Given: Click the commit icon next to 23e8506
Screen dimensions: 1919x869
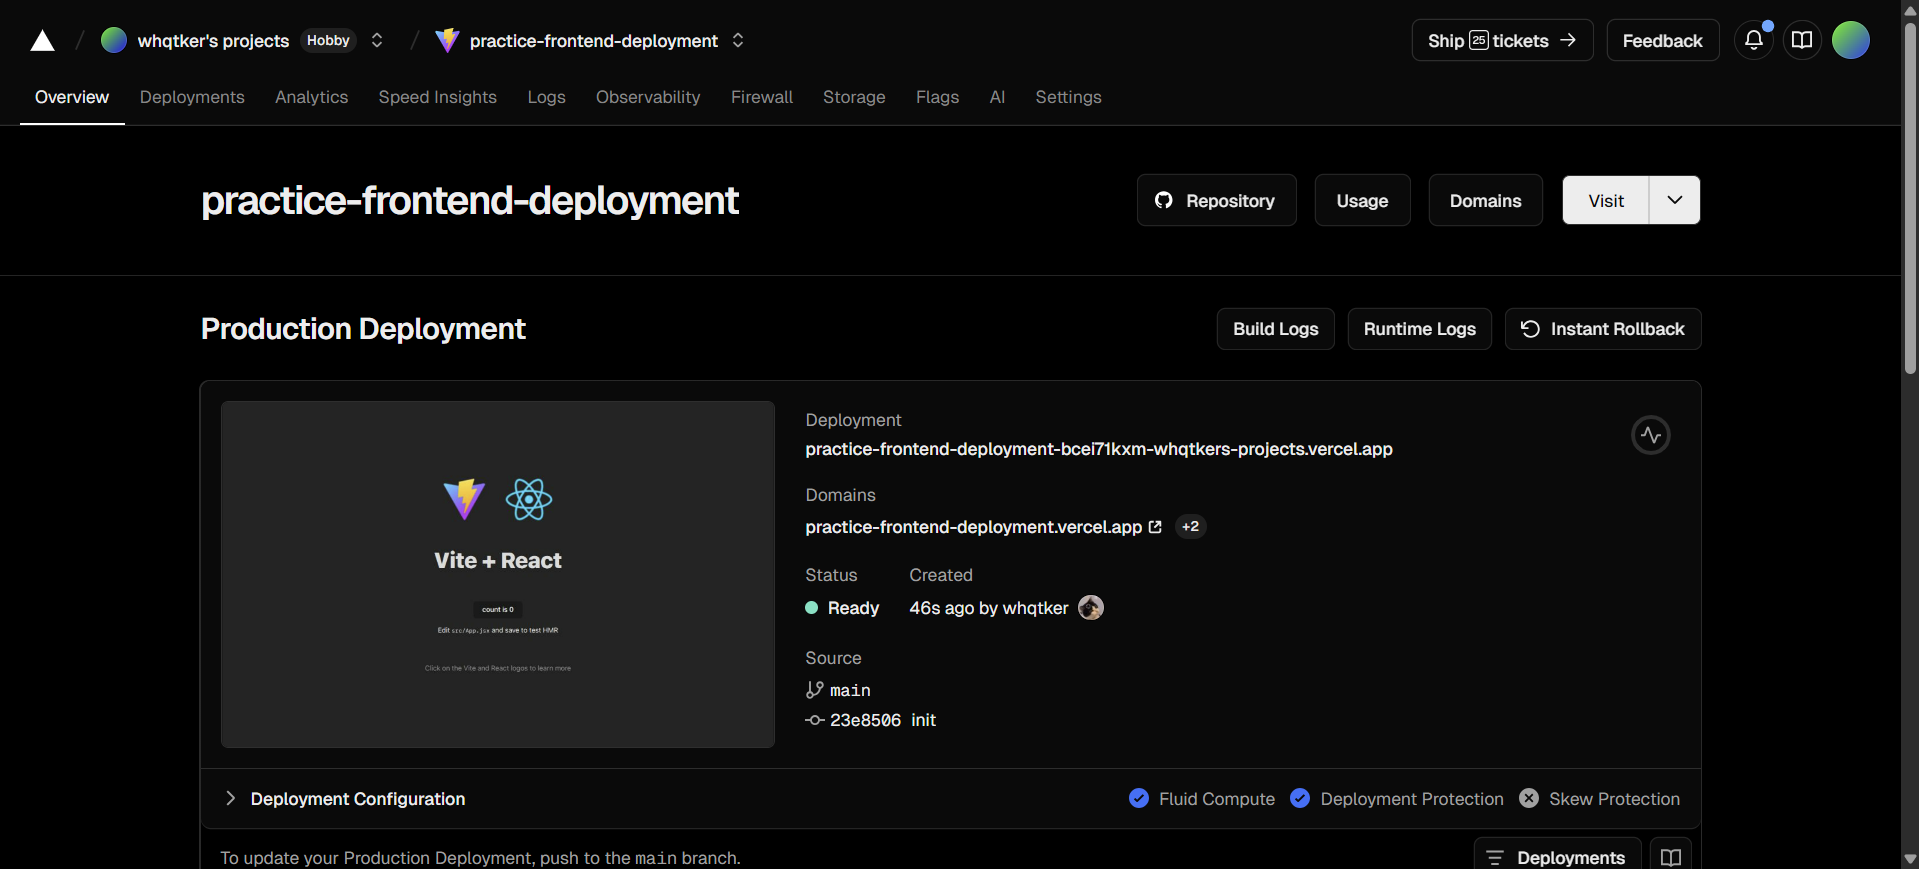Looking at the screenshot, I should (x=815, y=720).
